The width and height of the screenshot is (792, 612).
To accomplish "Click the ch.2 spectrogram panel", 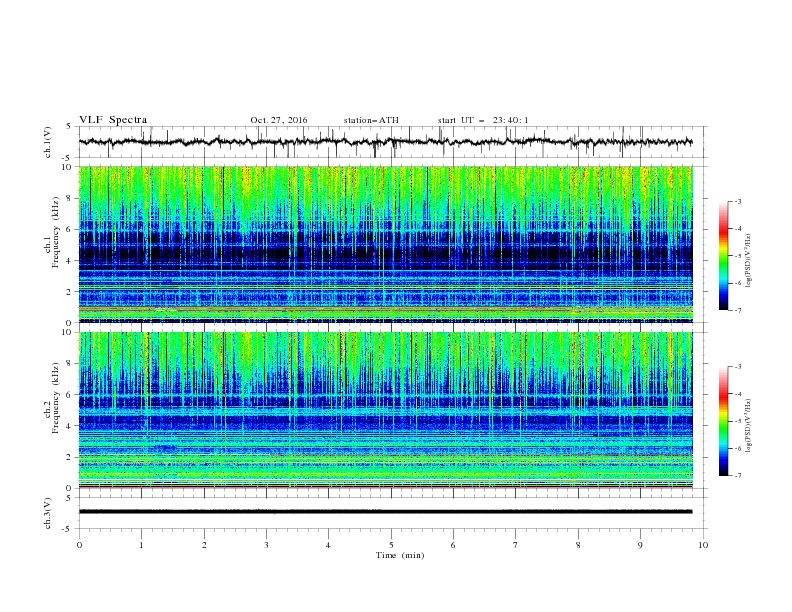I will pos(385,410).
